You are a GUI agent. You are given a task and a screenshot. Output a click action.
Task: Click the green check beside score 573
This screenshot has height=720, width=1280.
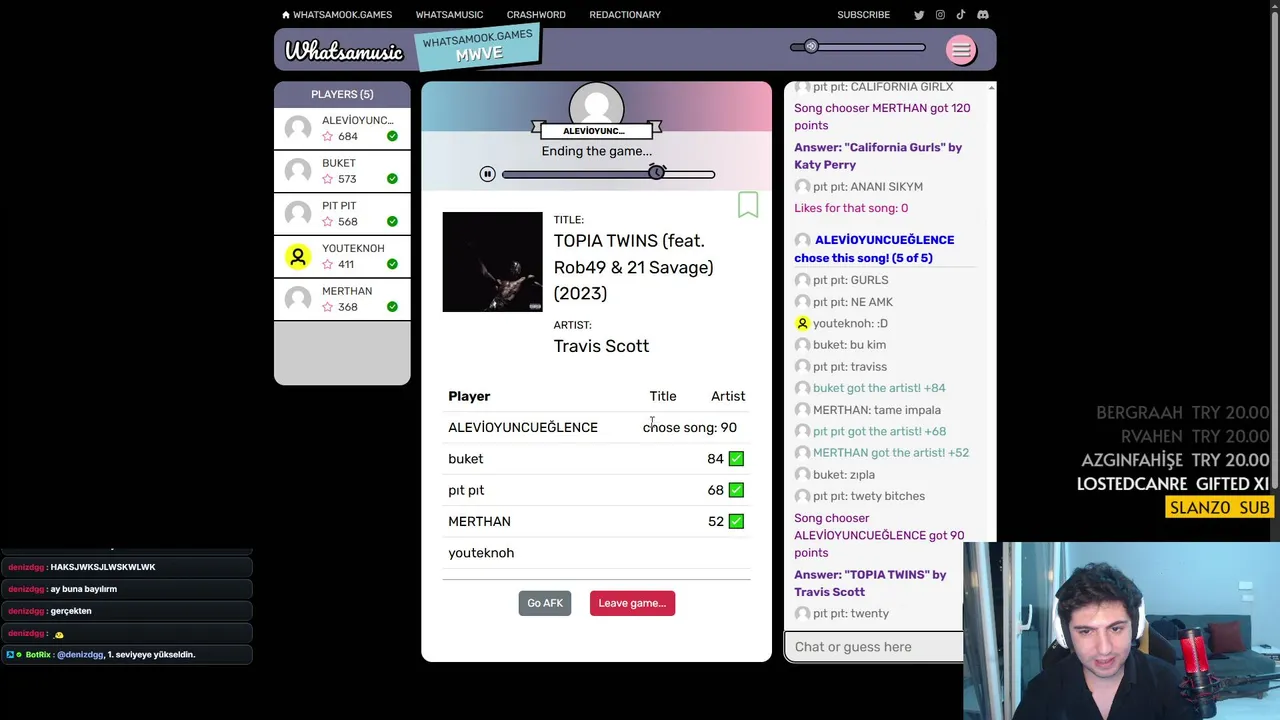[392, 179]
